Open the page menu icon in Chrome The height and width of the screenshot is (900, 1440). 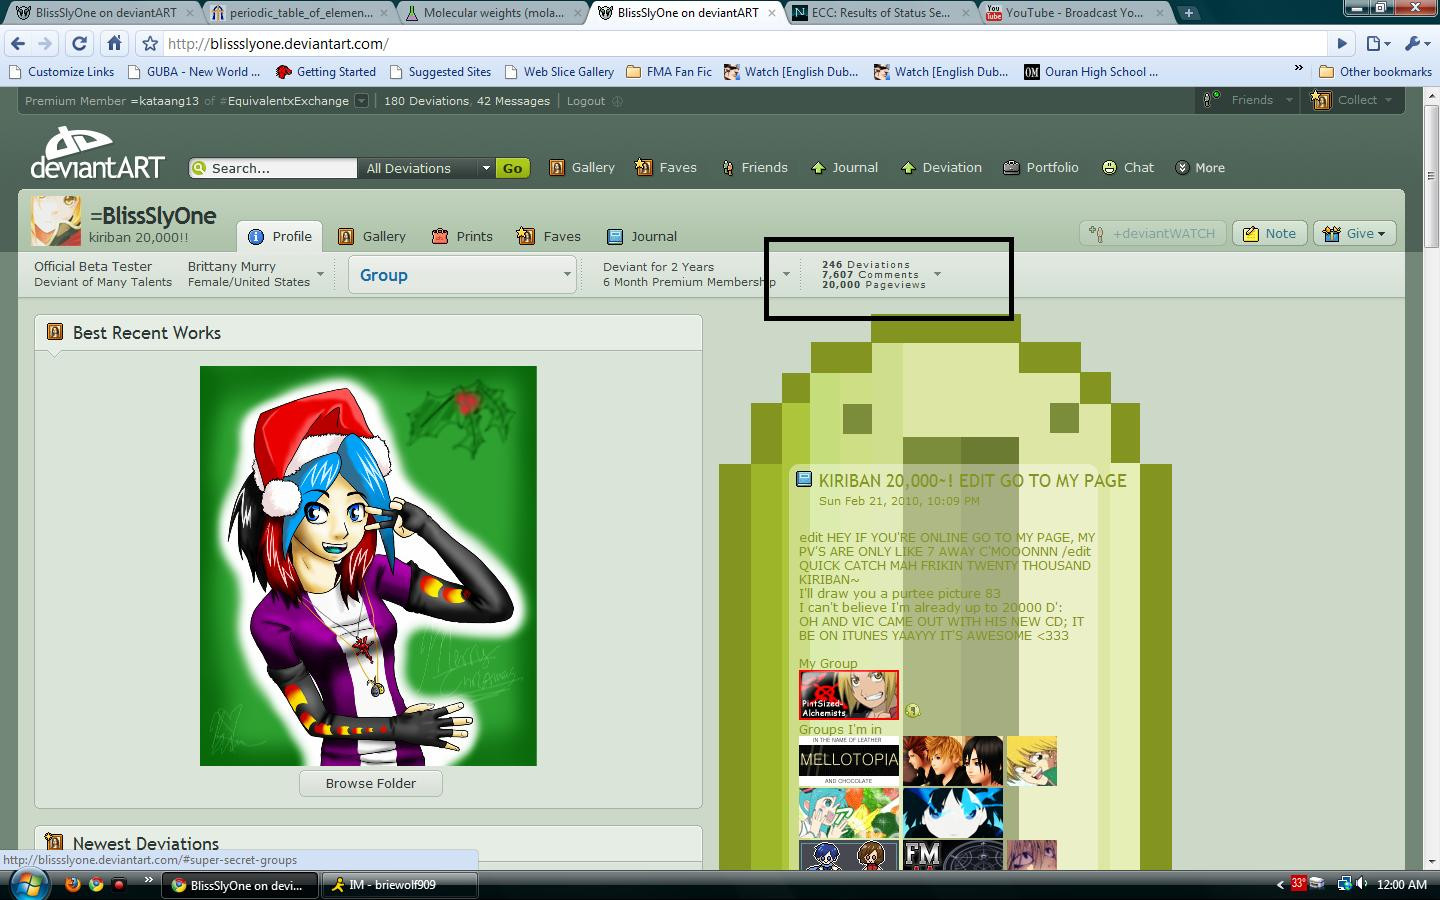pyautogui.click(x=1378, y=44)
